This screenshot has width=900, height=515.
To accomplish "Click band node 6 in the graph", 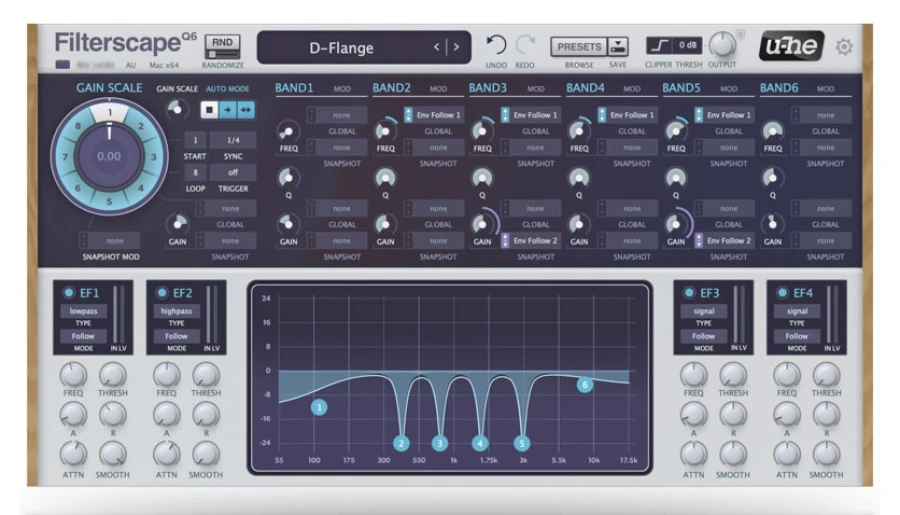I will [x=585, y=385].
